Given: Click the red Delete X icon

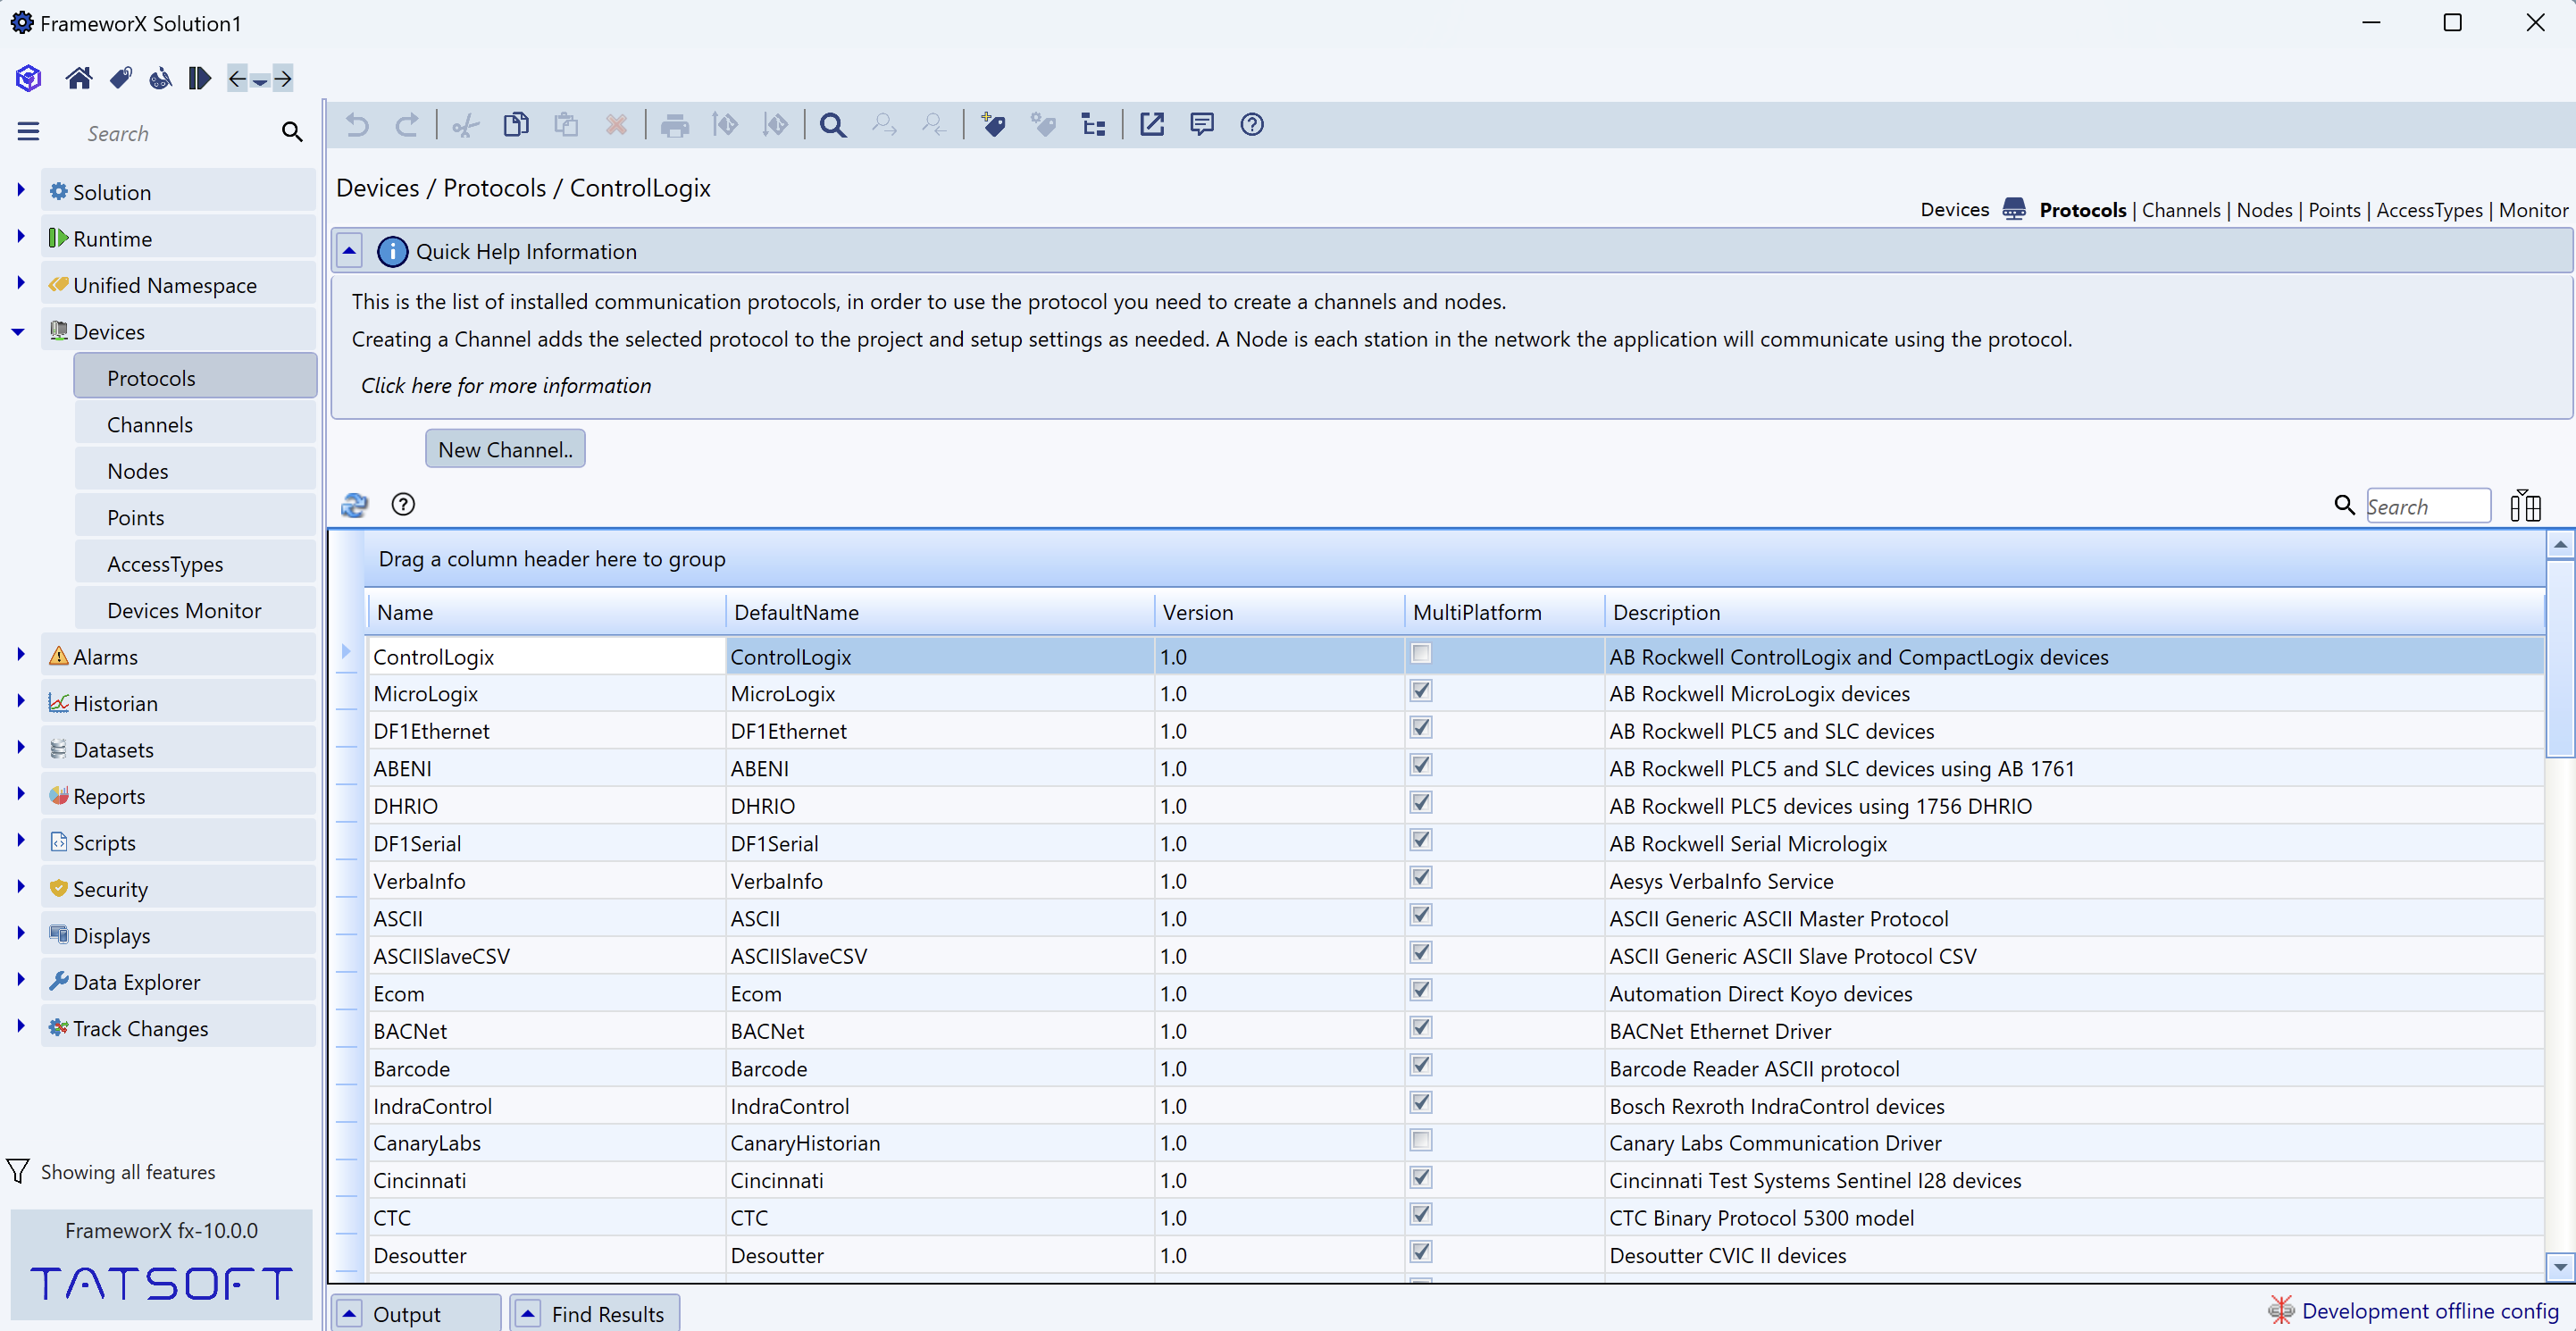Looking at the screenshot, I should (x=616, y=125).
